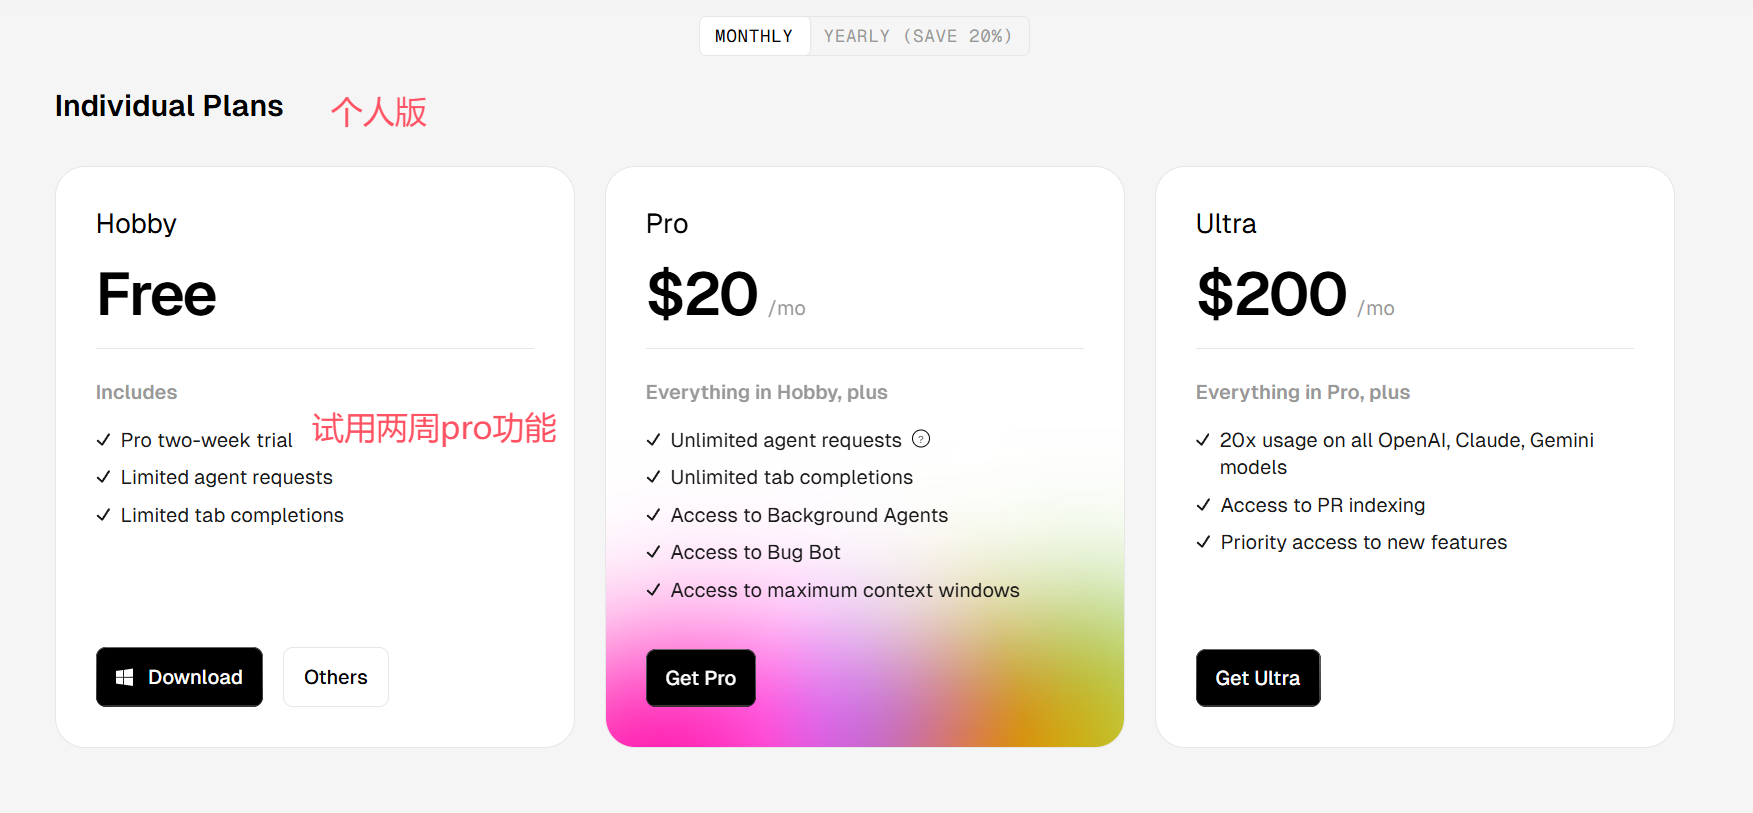Click the checkmark next to Limited tab completions
This screenshot has width=1753, height=813.
coord(103,515)
